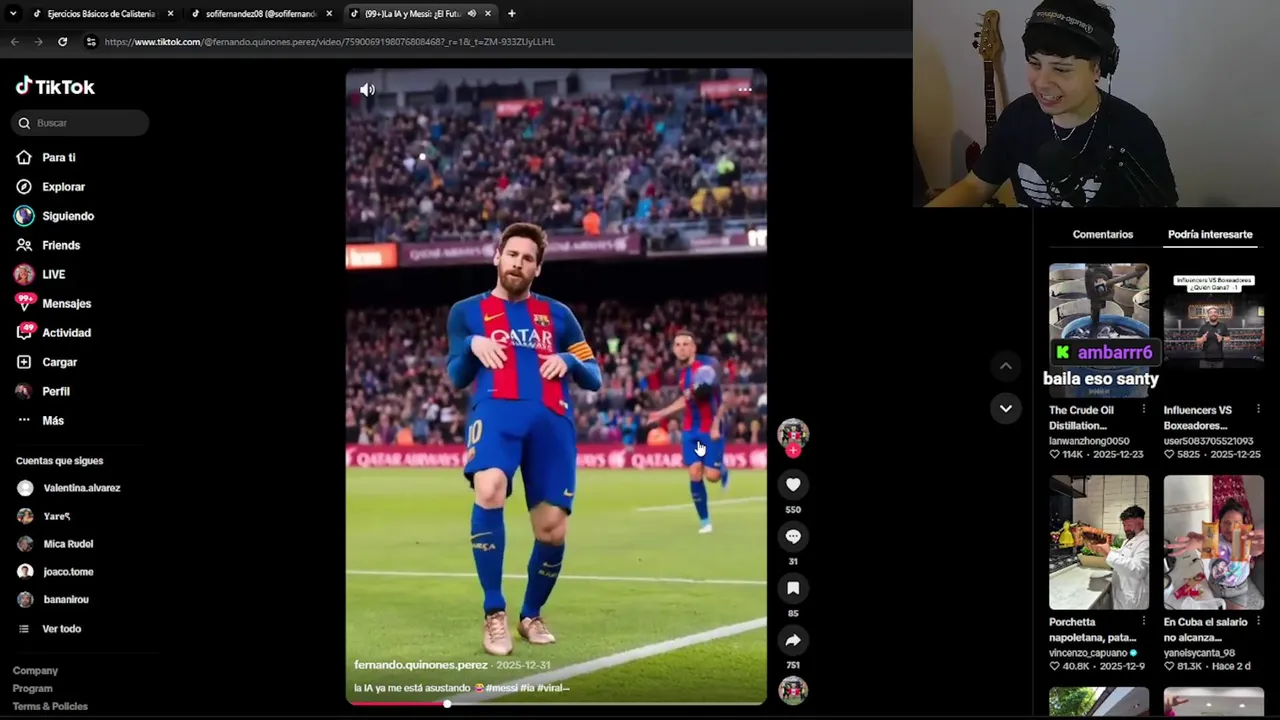1280x720 pixels.
Task: Reload the current page
Action: pos(62,42)
